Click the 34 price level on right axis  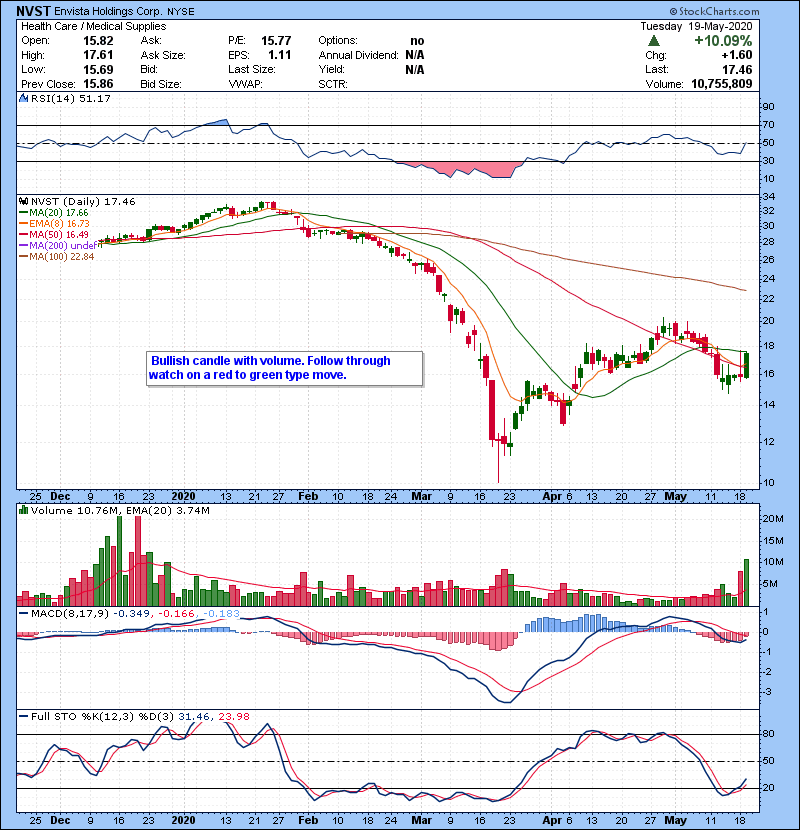(768, 196)
